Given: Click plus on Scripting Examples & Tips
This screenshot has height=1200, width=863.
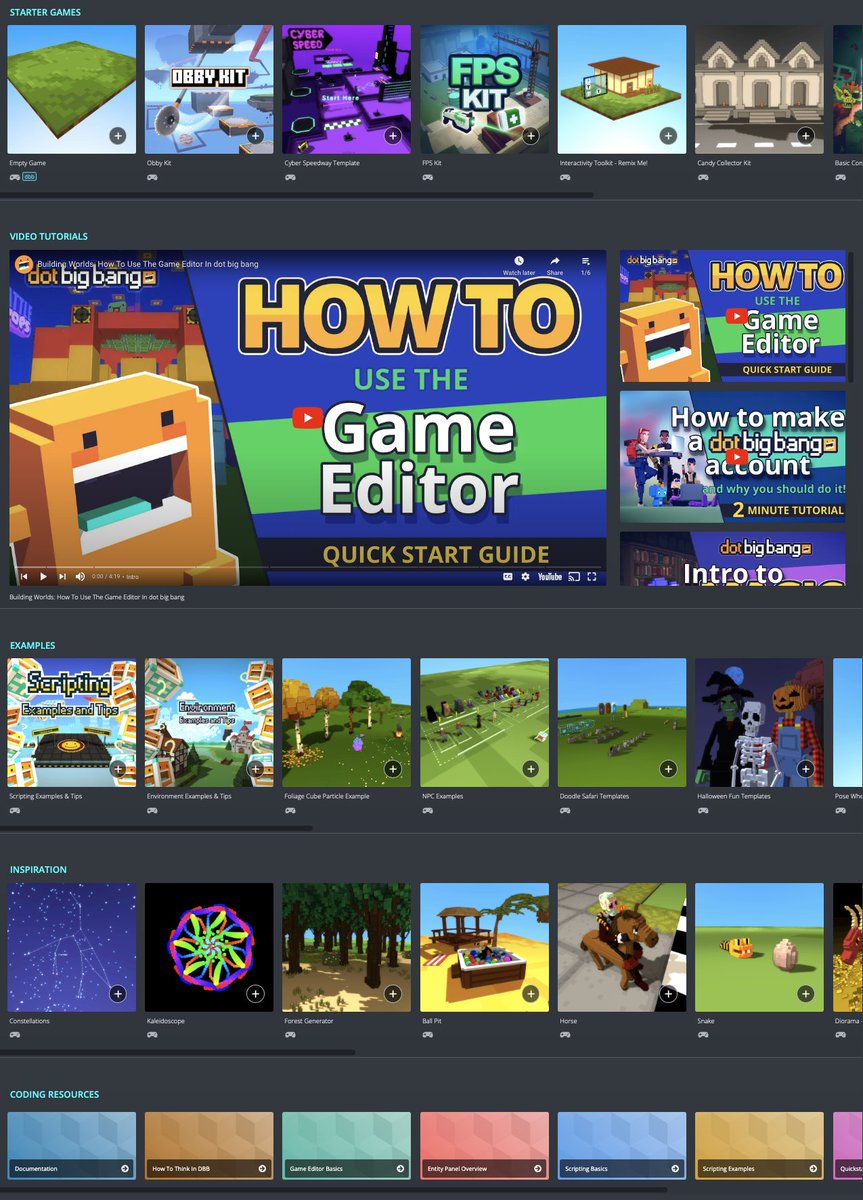Looking at the screenshot, I should (118, 769).
